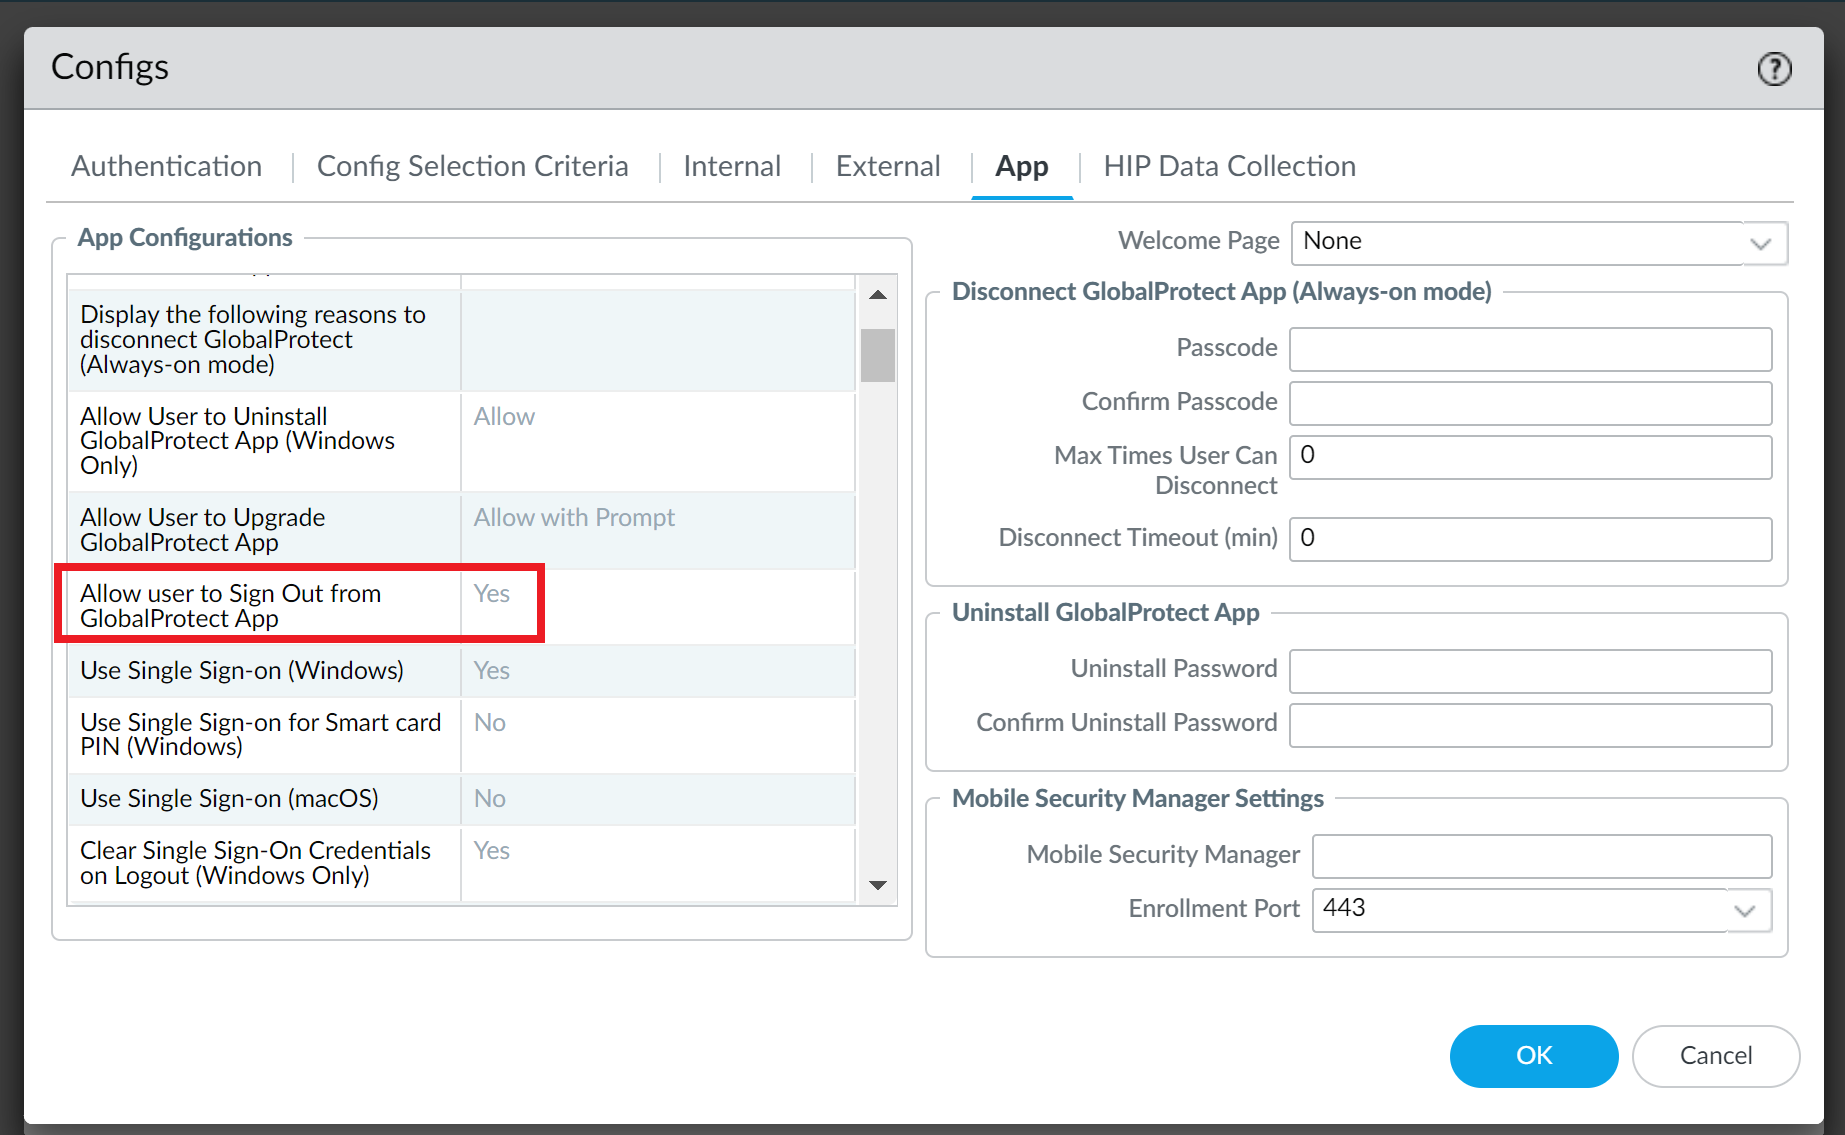Open HIP Data Collection tab

[1229, 166]
